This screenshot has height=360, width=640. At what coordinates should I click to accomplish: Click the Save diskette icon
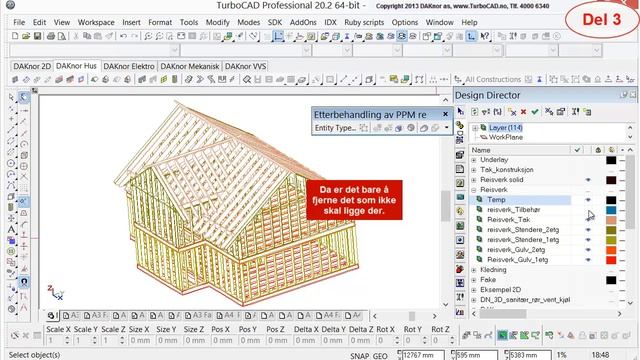point(37,36)
